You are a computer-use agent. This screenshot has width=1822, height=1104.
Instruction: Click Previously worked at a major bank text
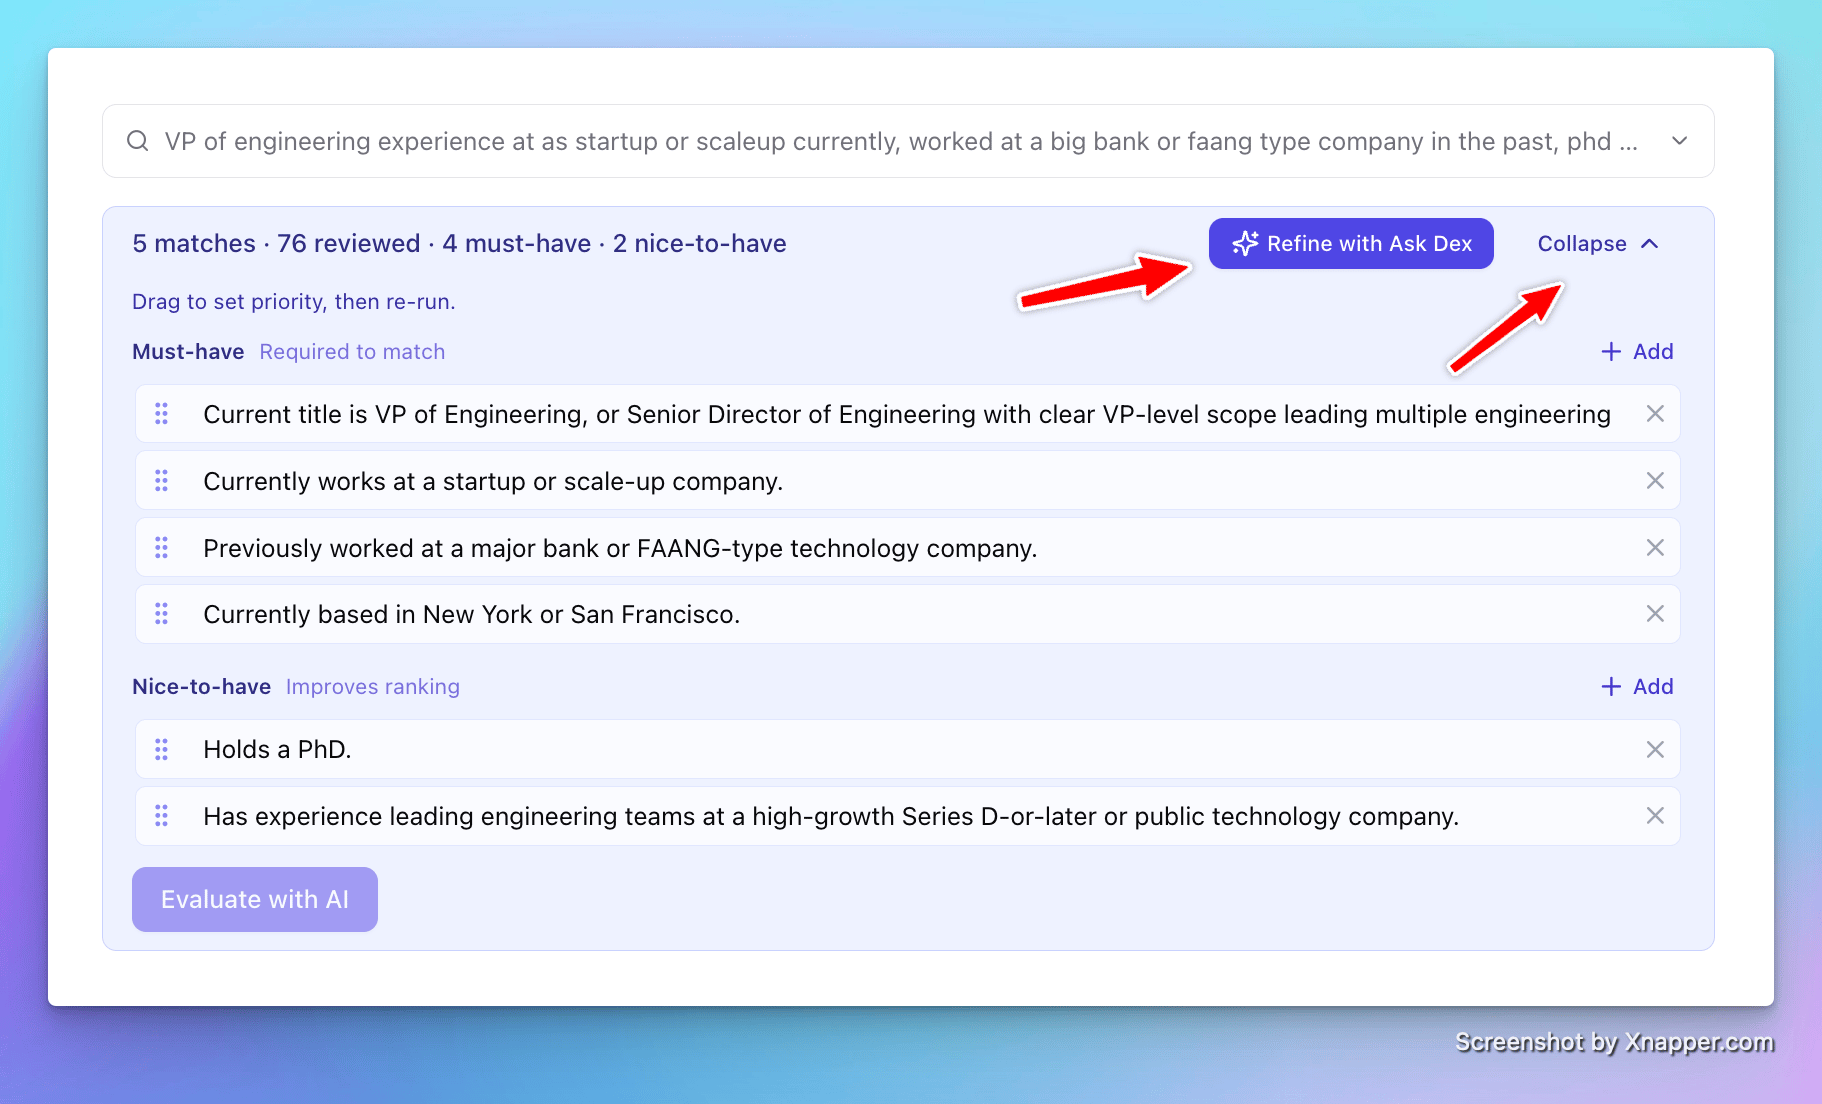point(620,548)
